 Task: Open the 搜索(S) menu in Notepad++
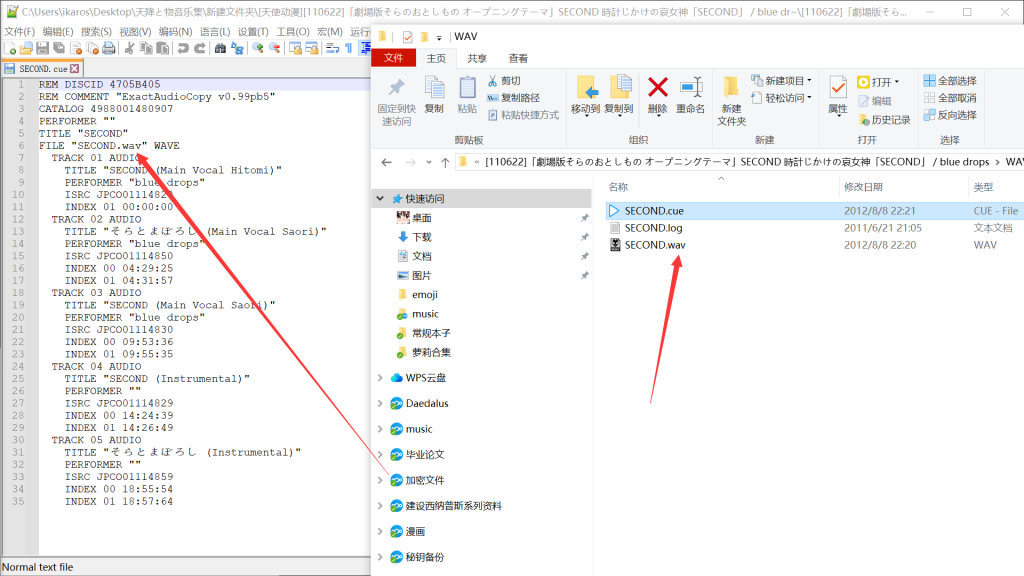[96, 31]
